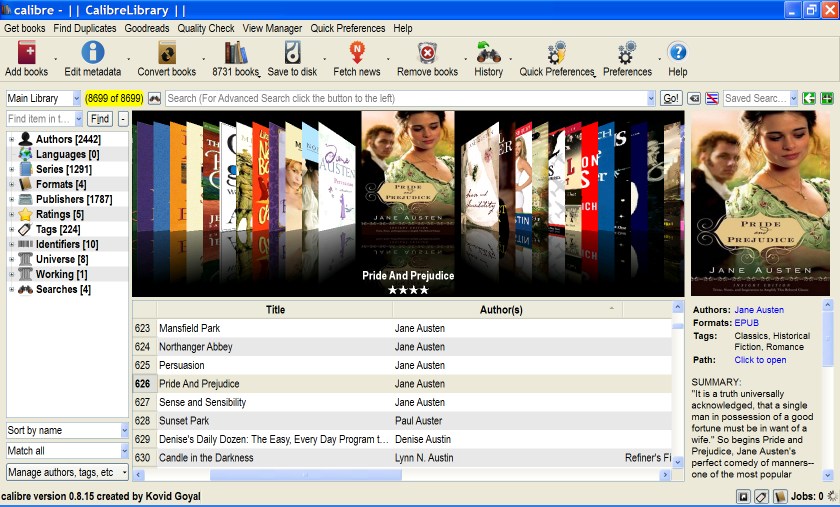Click the book list up scroll arrow
The image size is (840, 507).
coord(678,308)
